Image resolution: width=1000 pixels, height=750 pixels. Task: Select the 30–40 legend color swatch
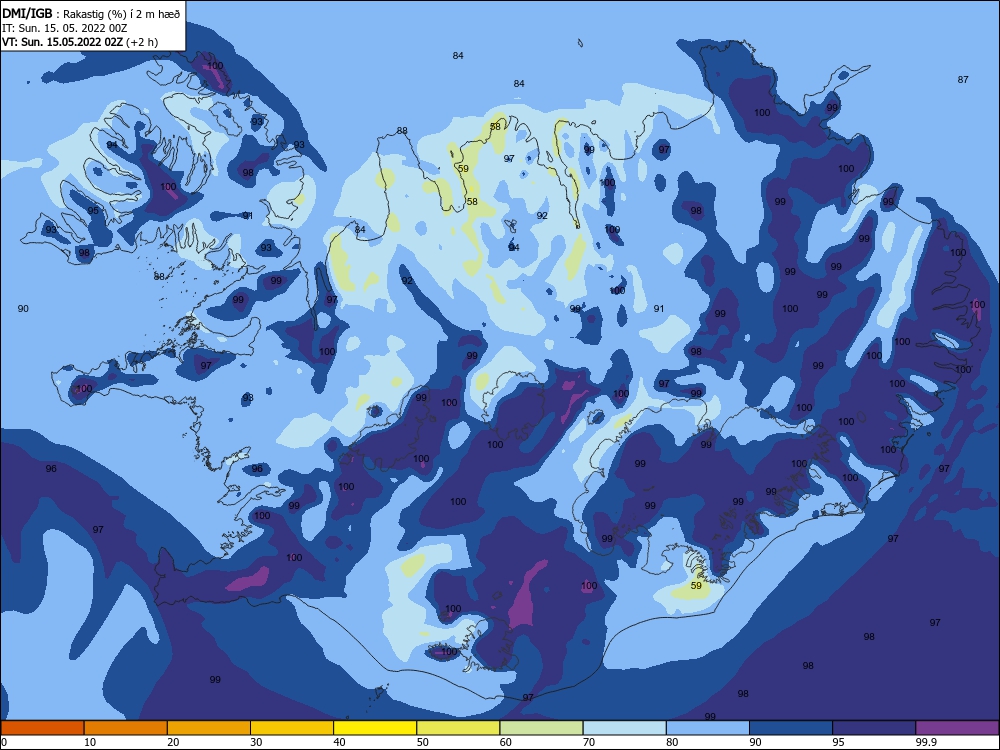[292, 728]
